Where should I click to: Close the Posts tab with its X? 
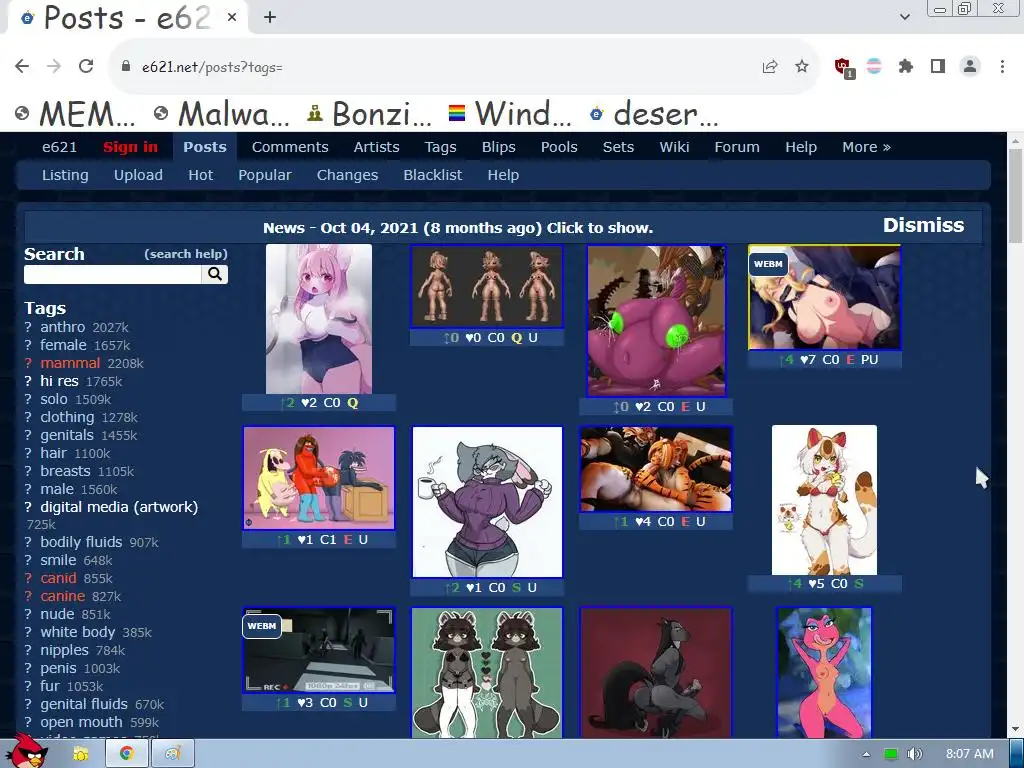232,18
